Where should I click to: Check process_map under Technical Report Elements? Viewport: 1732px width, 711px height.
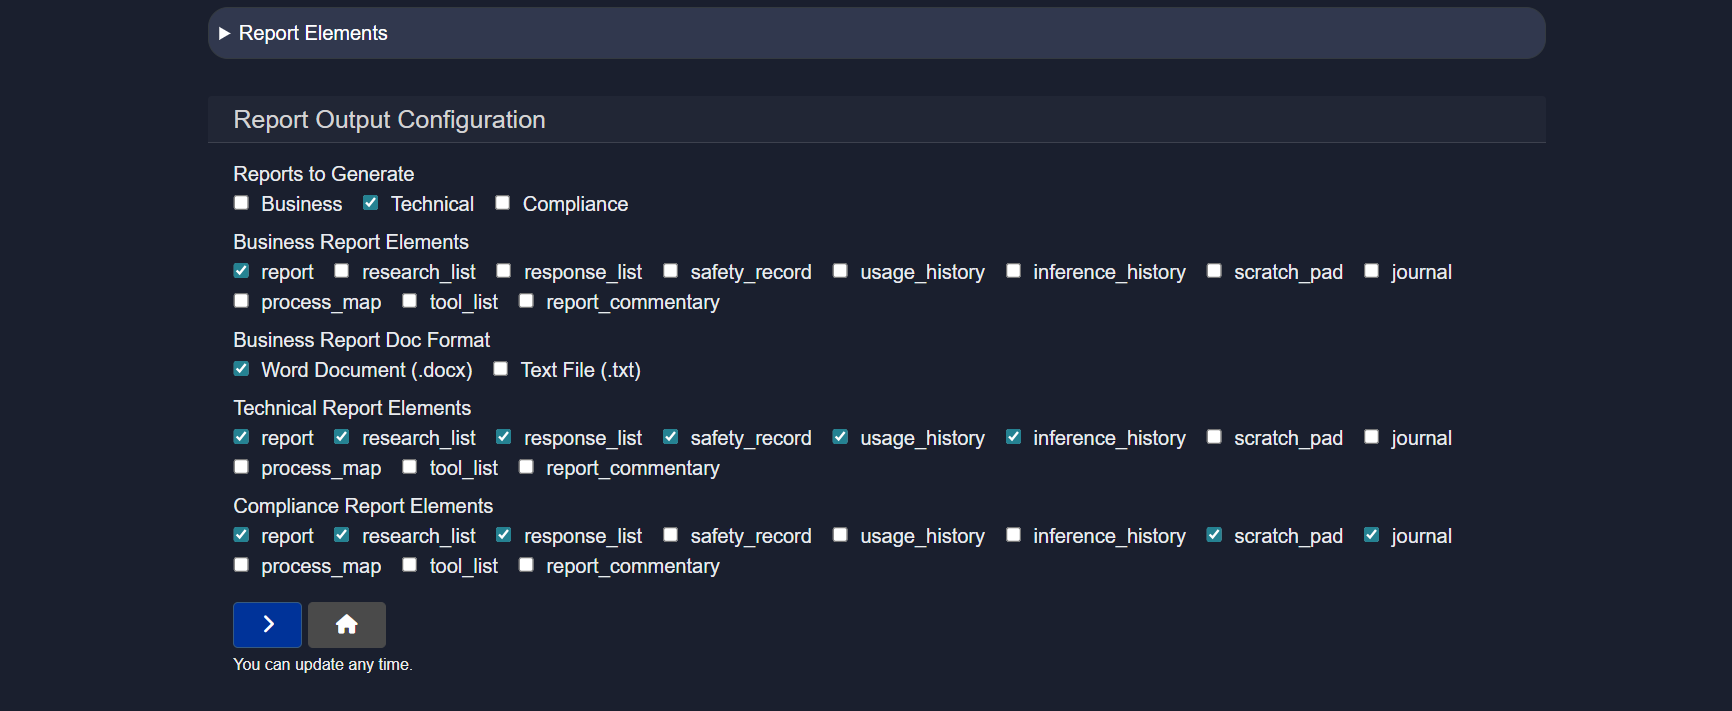[x=241, y=467]
